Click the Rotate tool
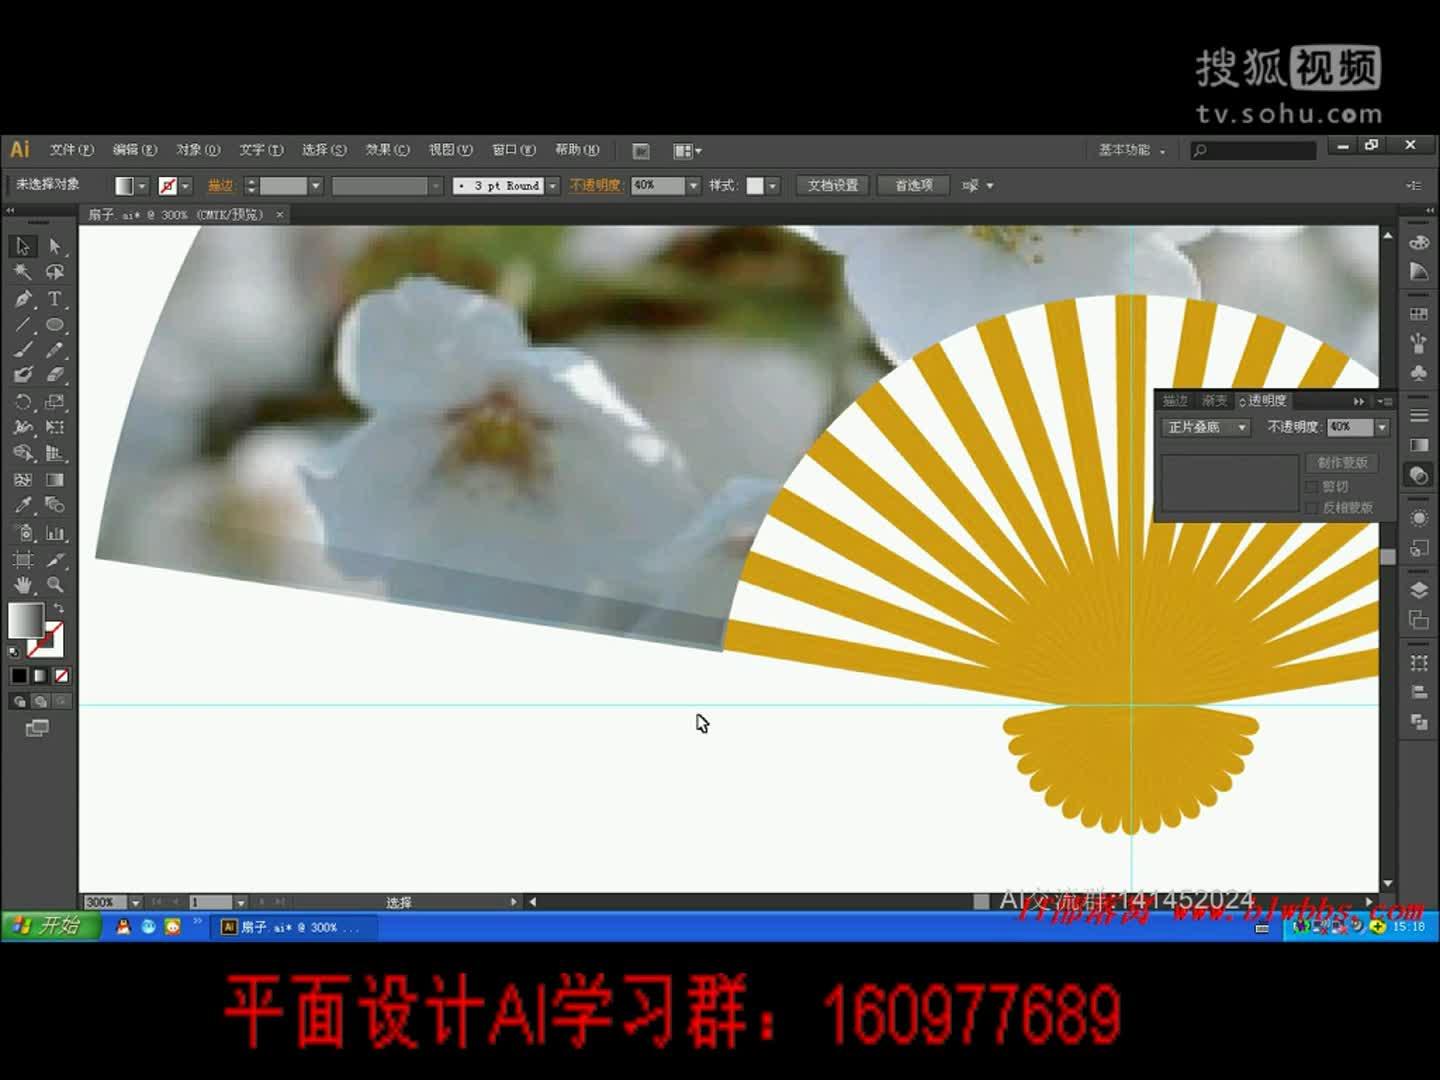 point(22,400)
